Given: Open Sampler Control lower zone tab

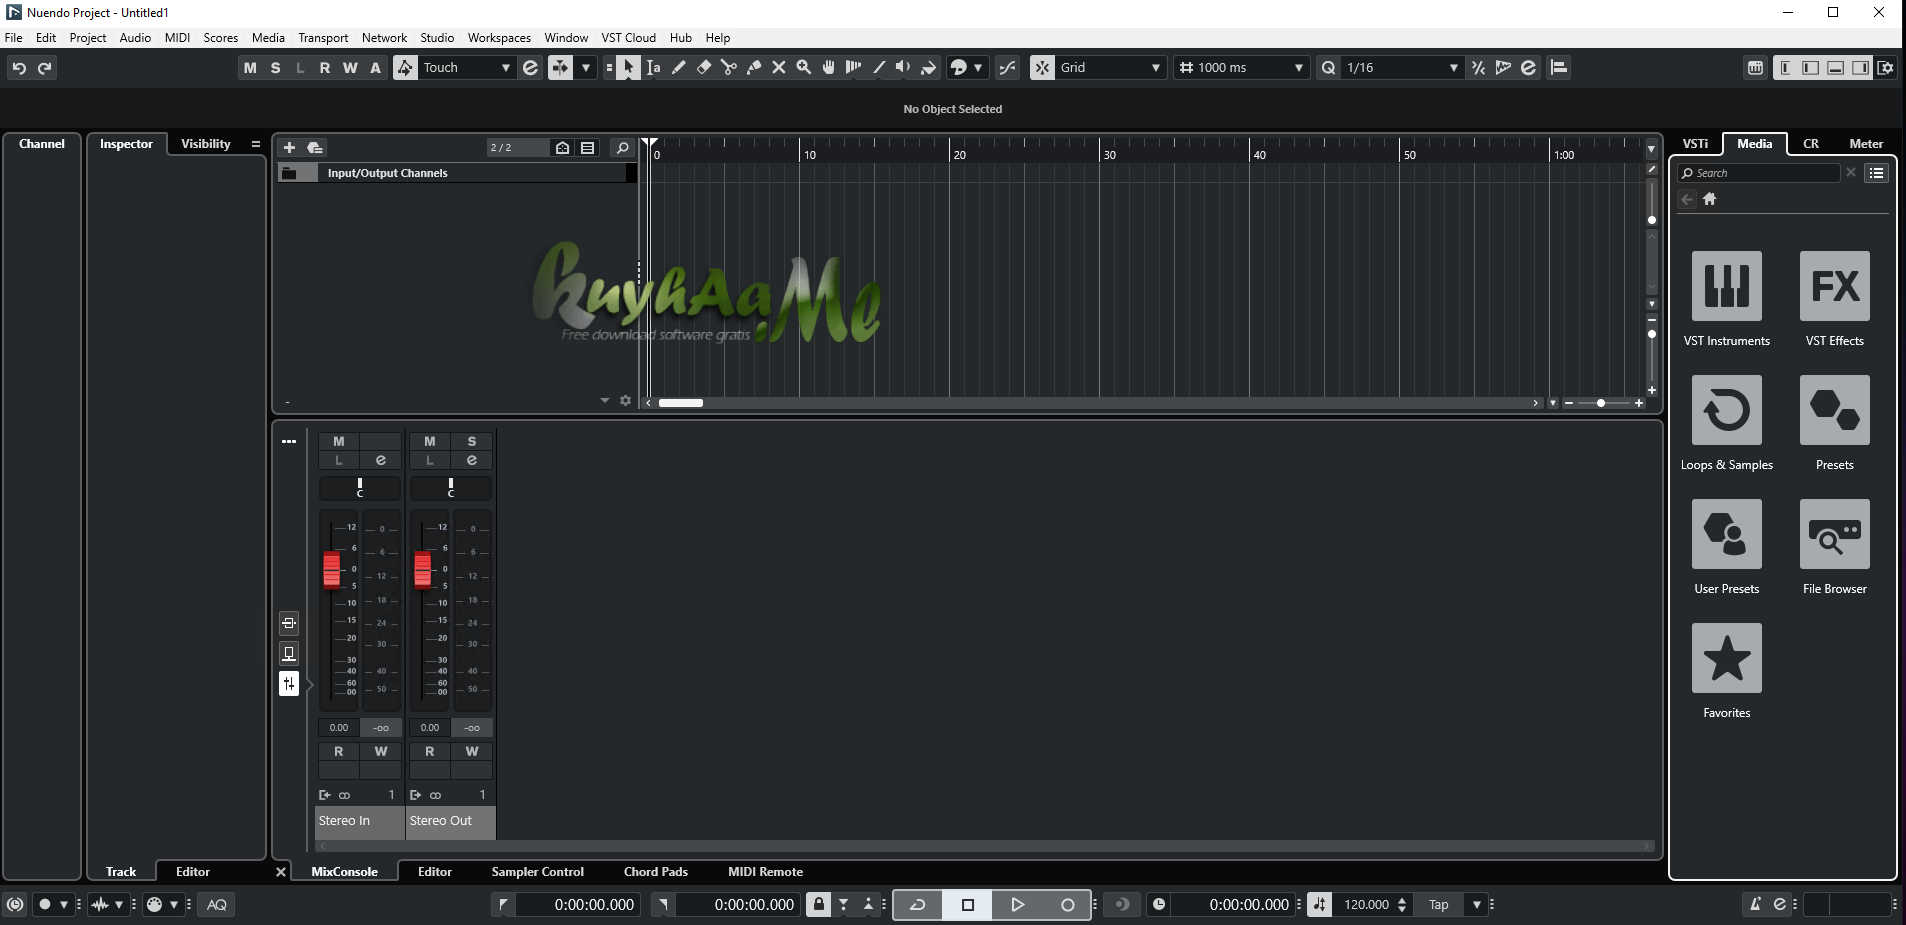Looking at the screenshot, I should coord(537,872).
